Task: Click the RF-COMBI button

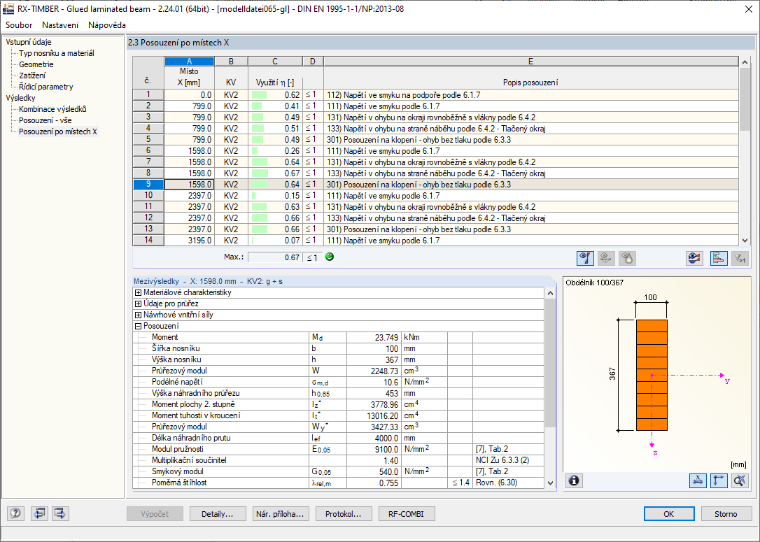Action: (x=406, y=514)
